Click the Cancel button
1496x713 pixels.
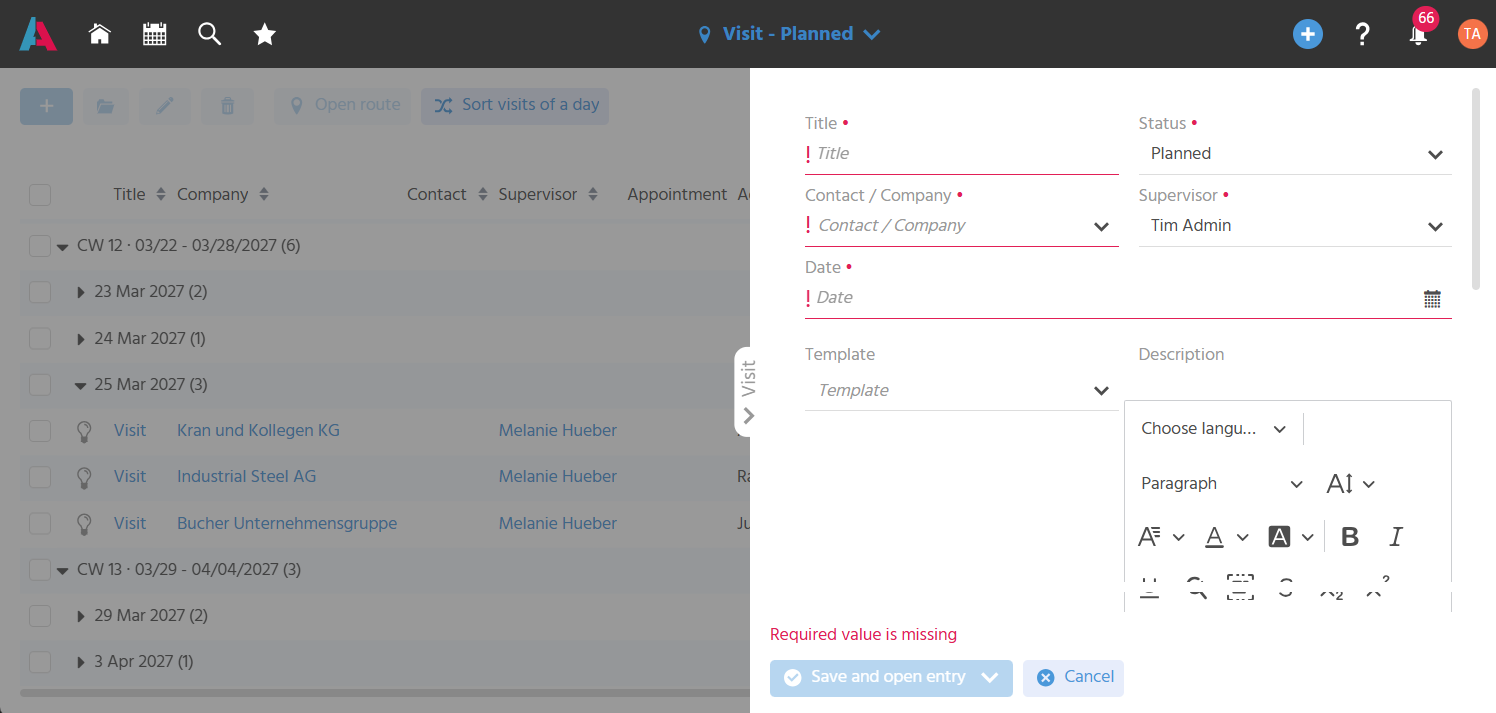[x=1073, y=678]
